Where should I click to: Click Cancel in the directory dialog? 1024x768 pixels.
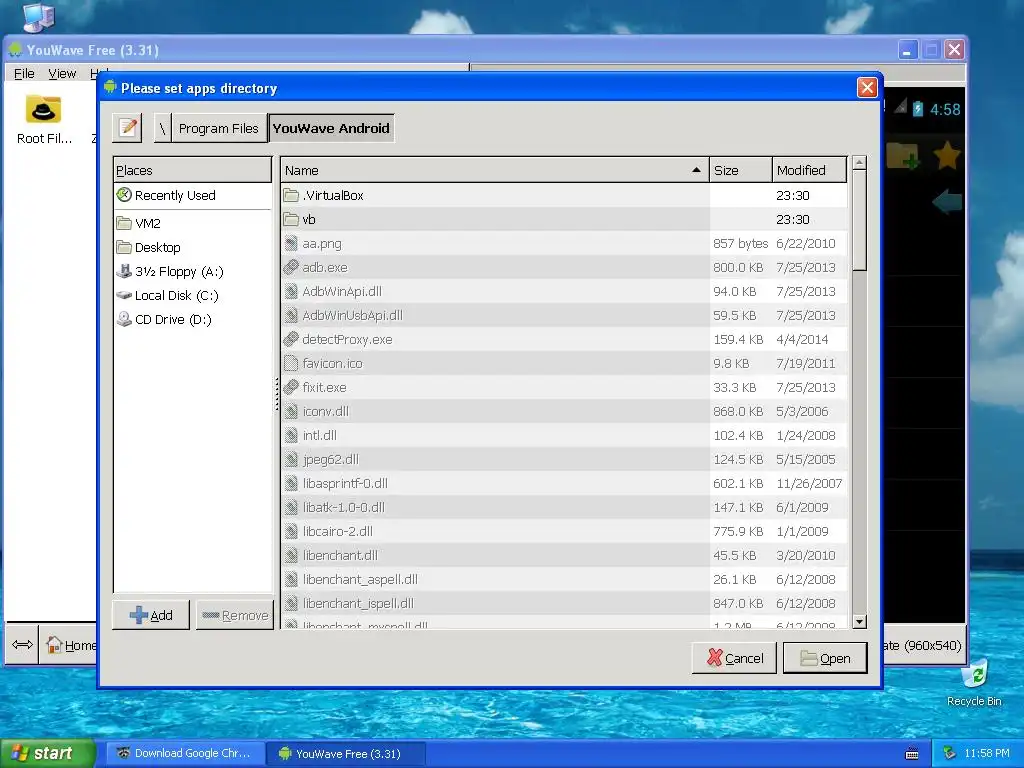(x=734, y=658)
